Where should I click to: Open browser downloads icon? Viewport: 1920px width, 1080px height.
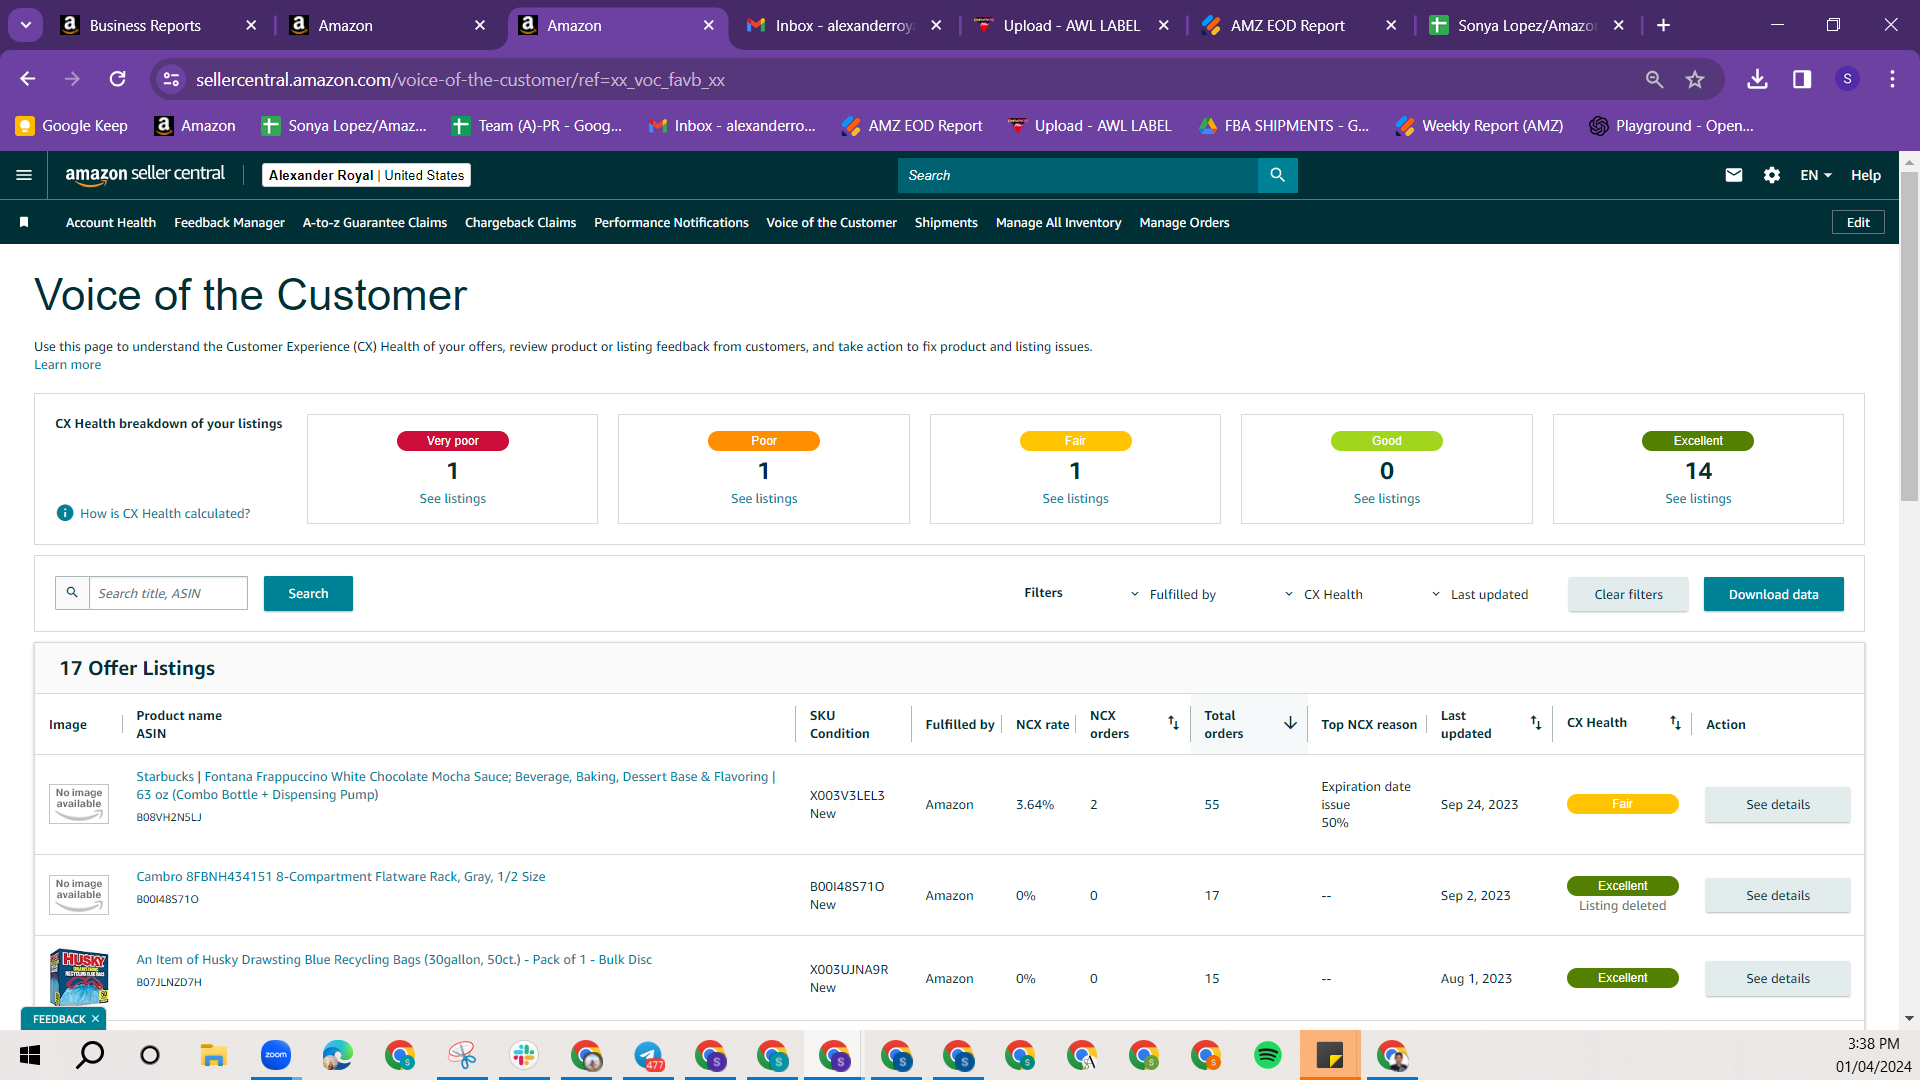[1757, 79]
